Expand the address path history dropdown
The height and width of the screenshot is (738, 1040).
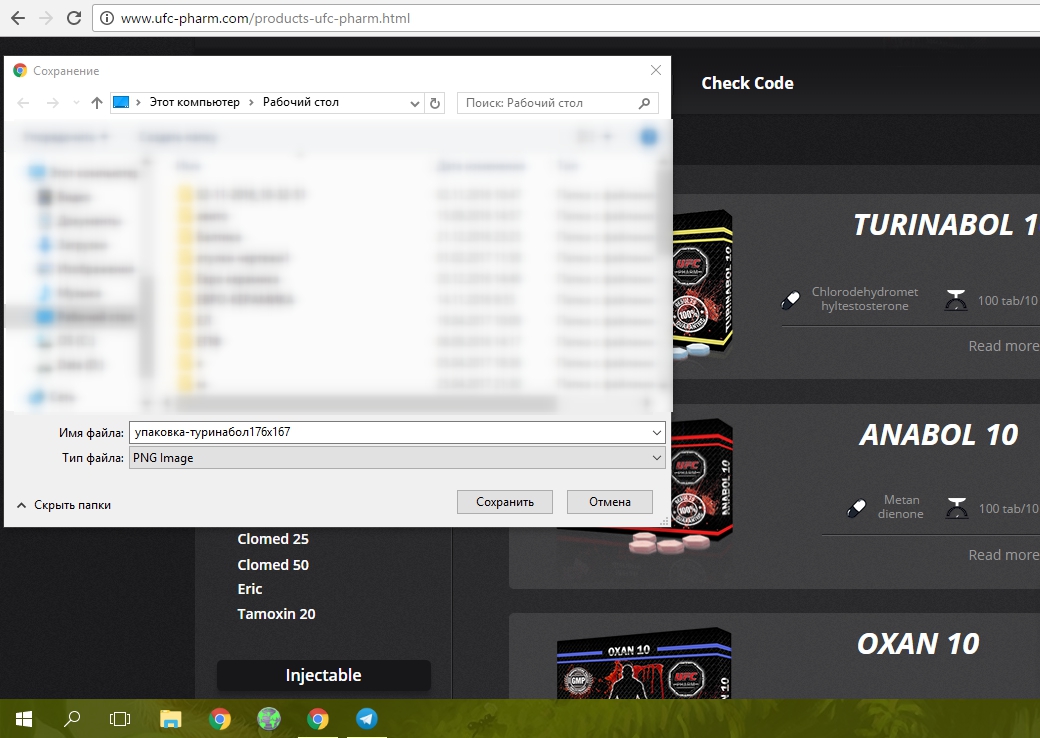coord(416,103)
